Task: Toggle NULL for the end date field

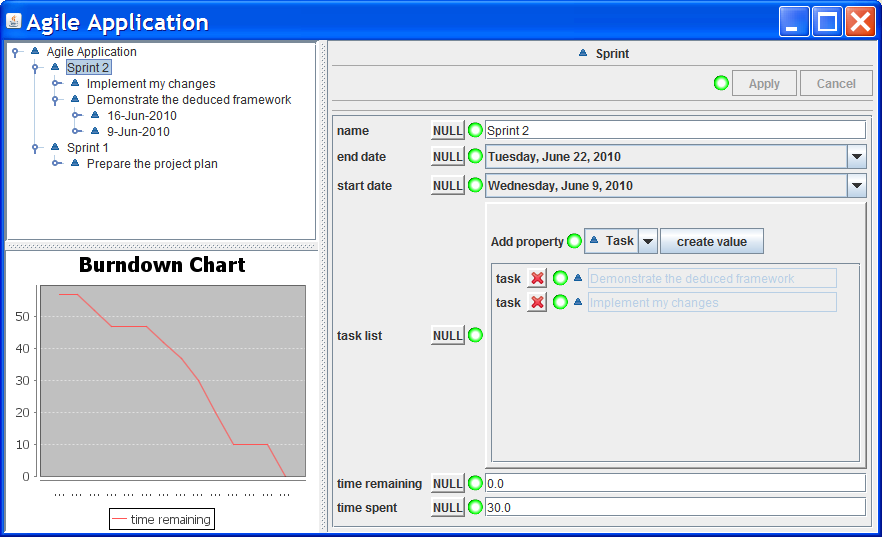Action: pos(448,156)
